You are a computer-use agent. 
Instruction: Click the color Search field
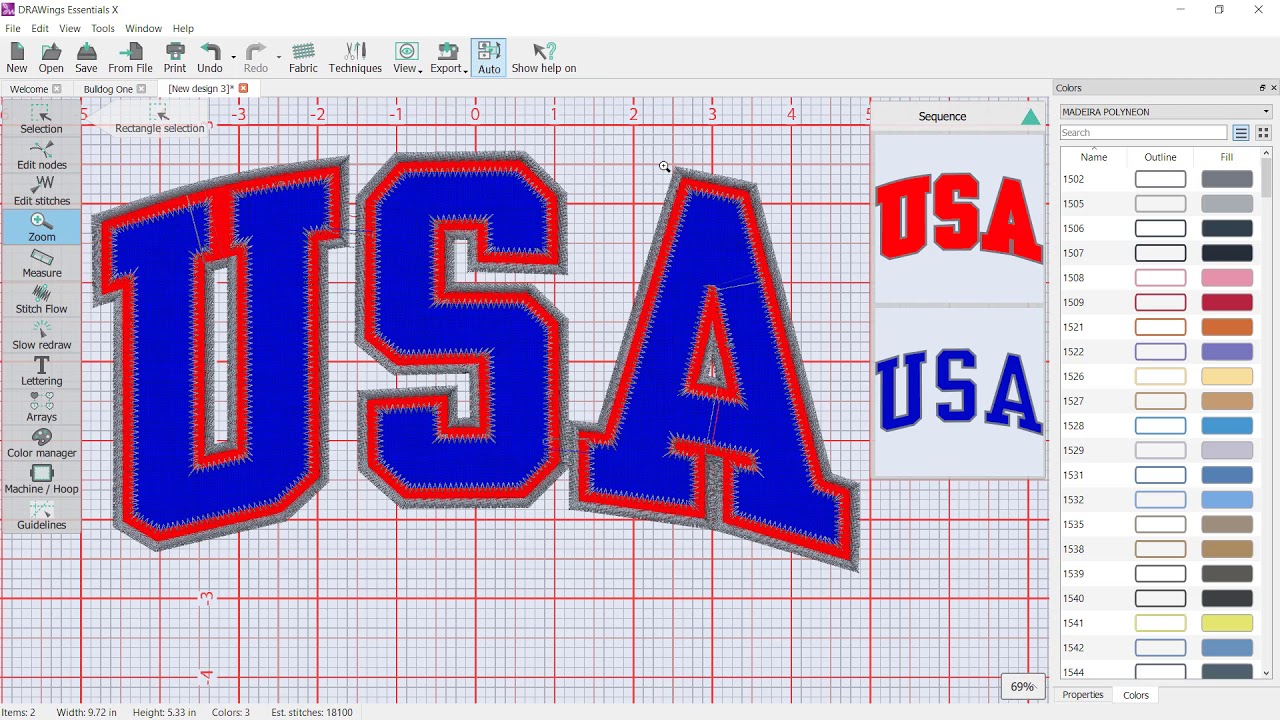click(1143, 133)
